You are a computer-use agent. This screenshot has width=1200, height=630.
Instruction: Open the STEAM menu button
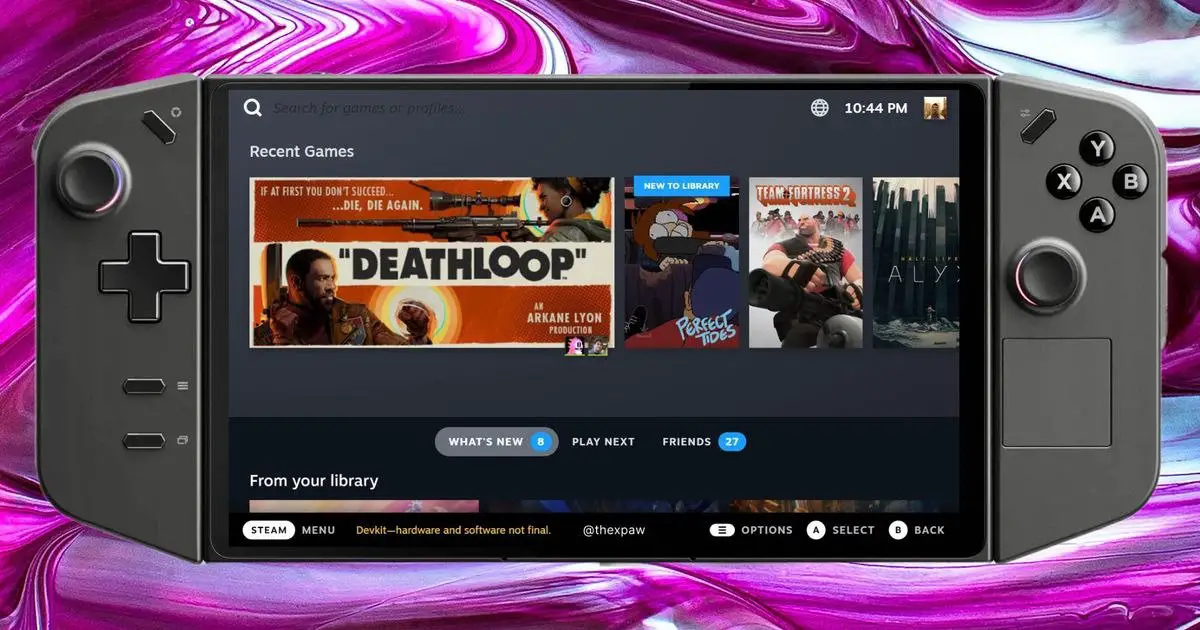click(269, 530)
